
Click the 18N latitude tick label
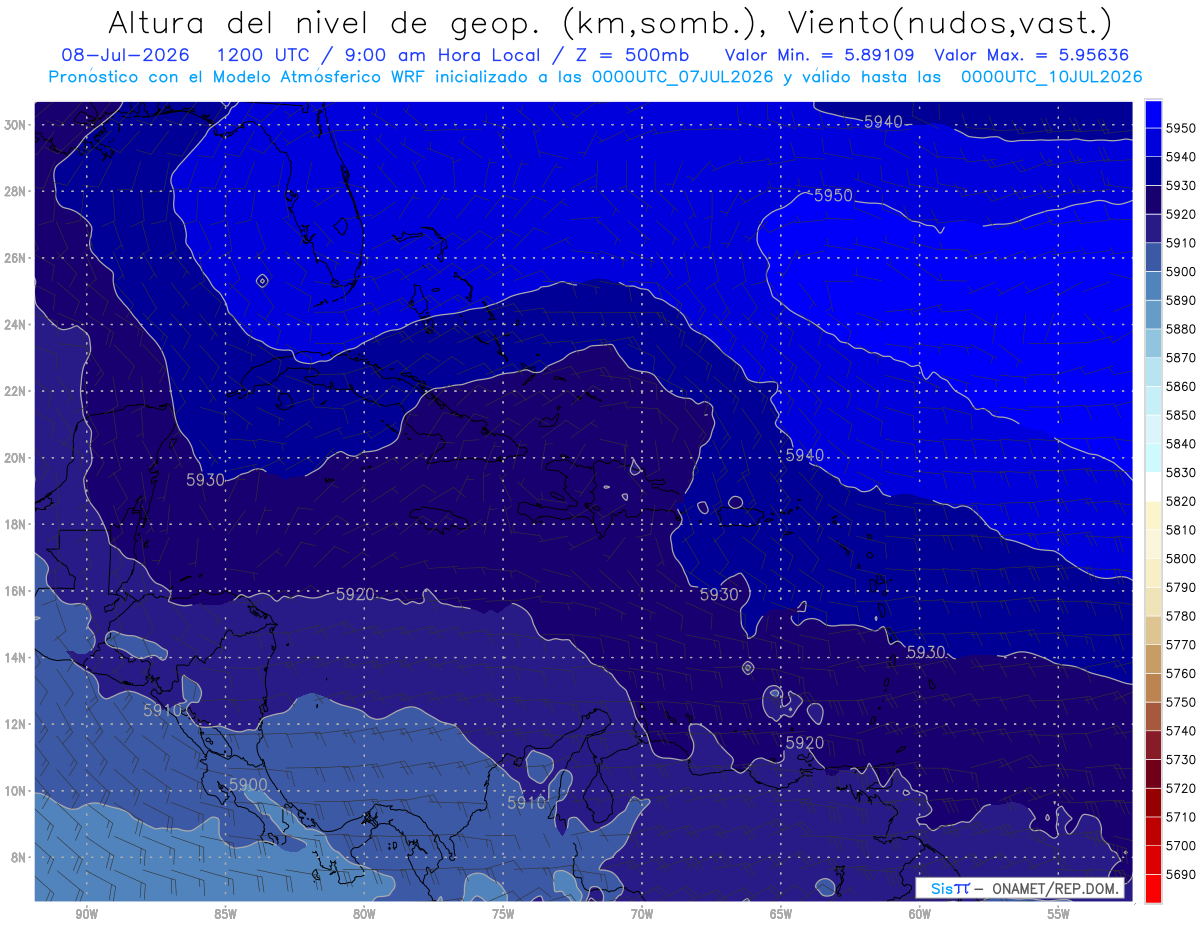pos(14,524)
